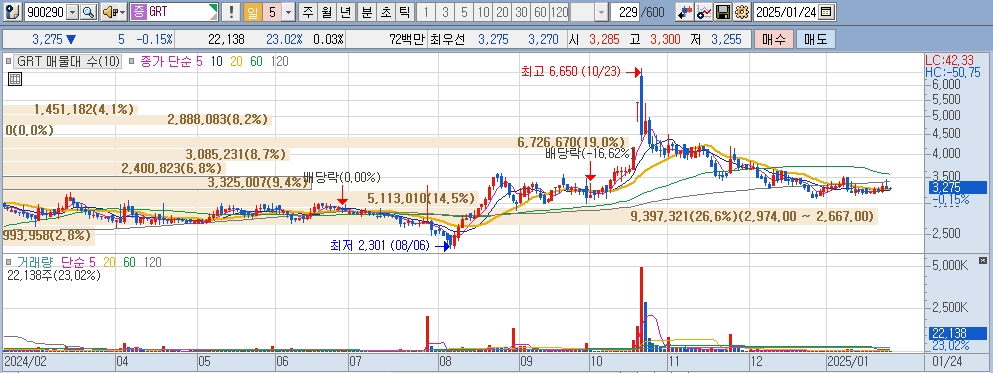
Task: Expand the speaker icon dropdown arrow
Action: click(122, 11)
